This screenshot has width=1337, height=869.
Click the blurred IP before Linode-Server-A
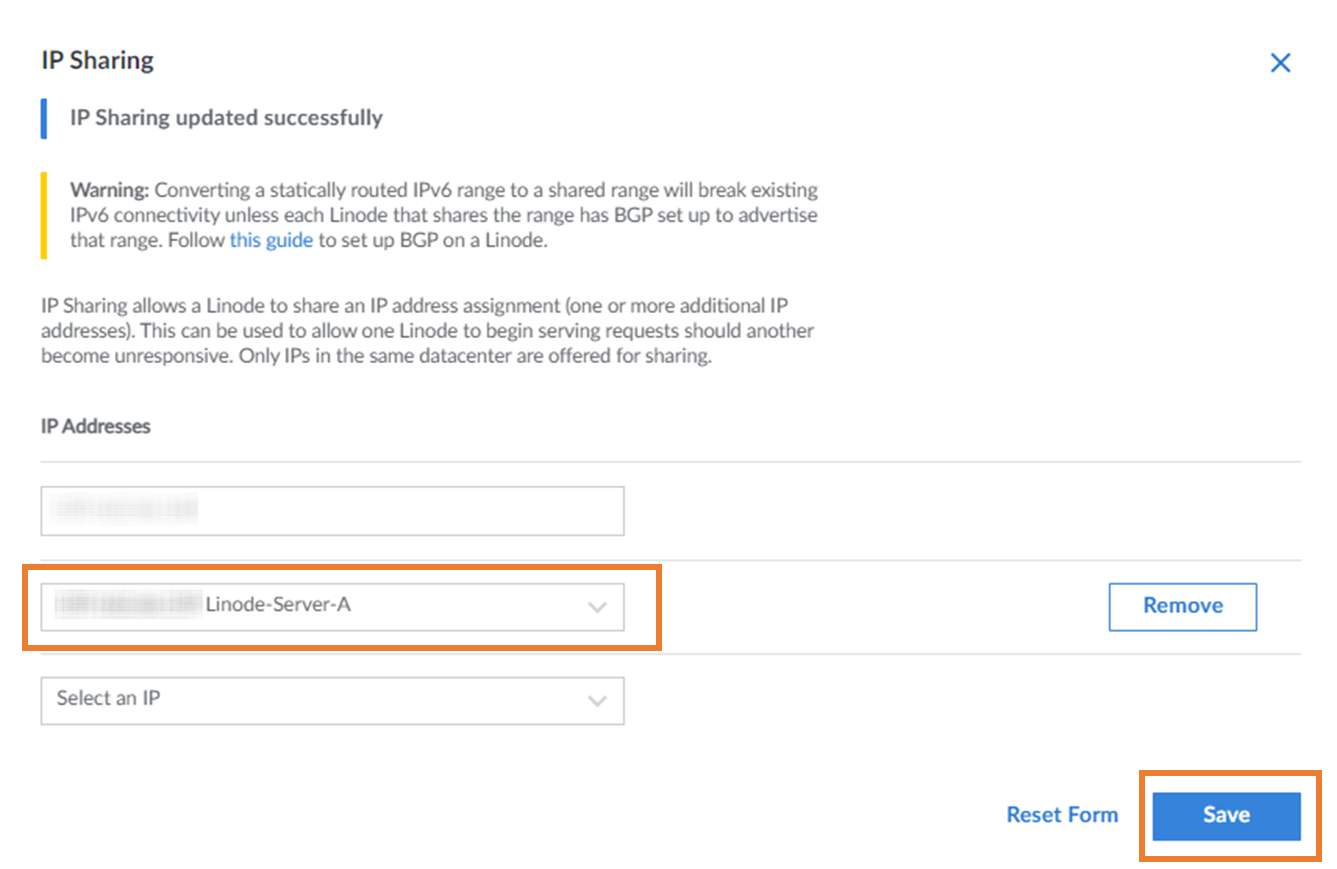128,605
